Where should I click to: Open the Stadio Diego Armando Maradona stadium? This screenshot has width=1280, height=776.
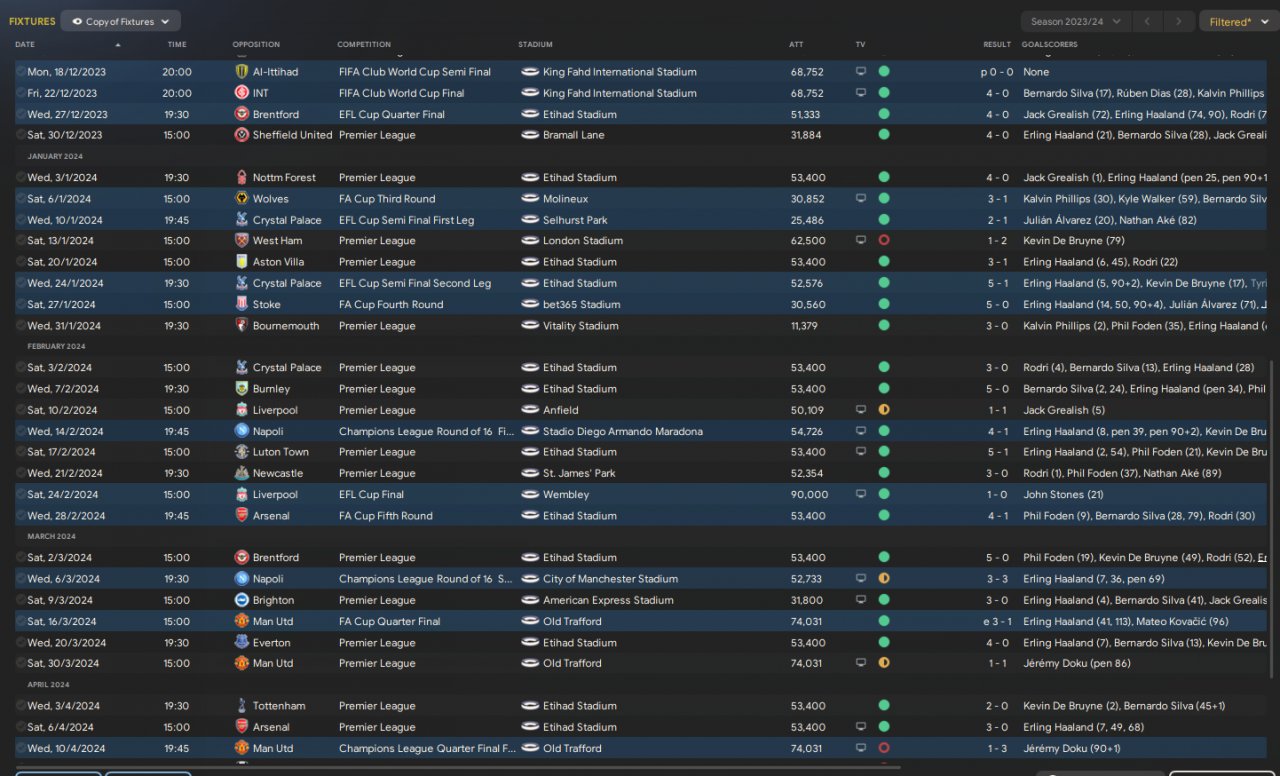pyautogui.click(x=623, y=432)
